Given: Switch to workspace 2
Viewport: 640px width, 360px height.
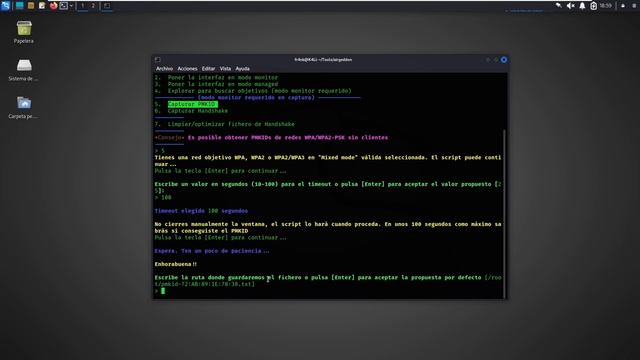Looking at the screenshot, I should pyautogui.click(x=93, y=6).
